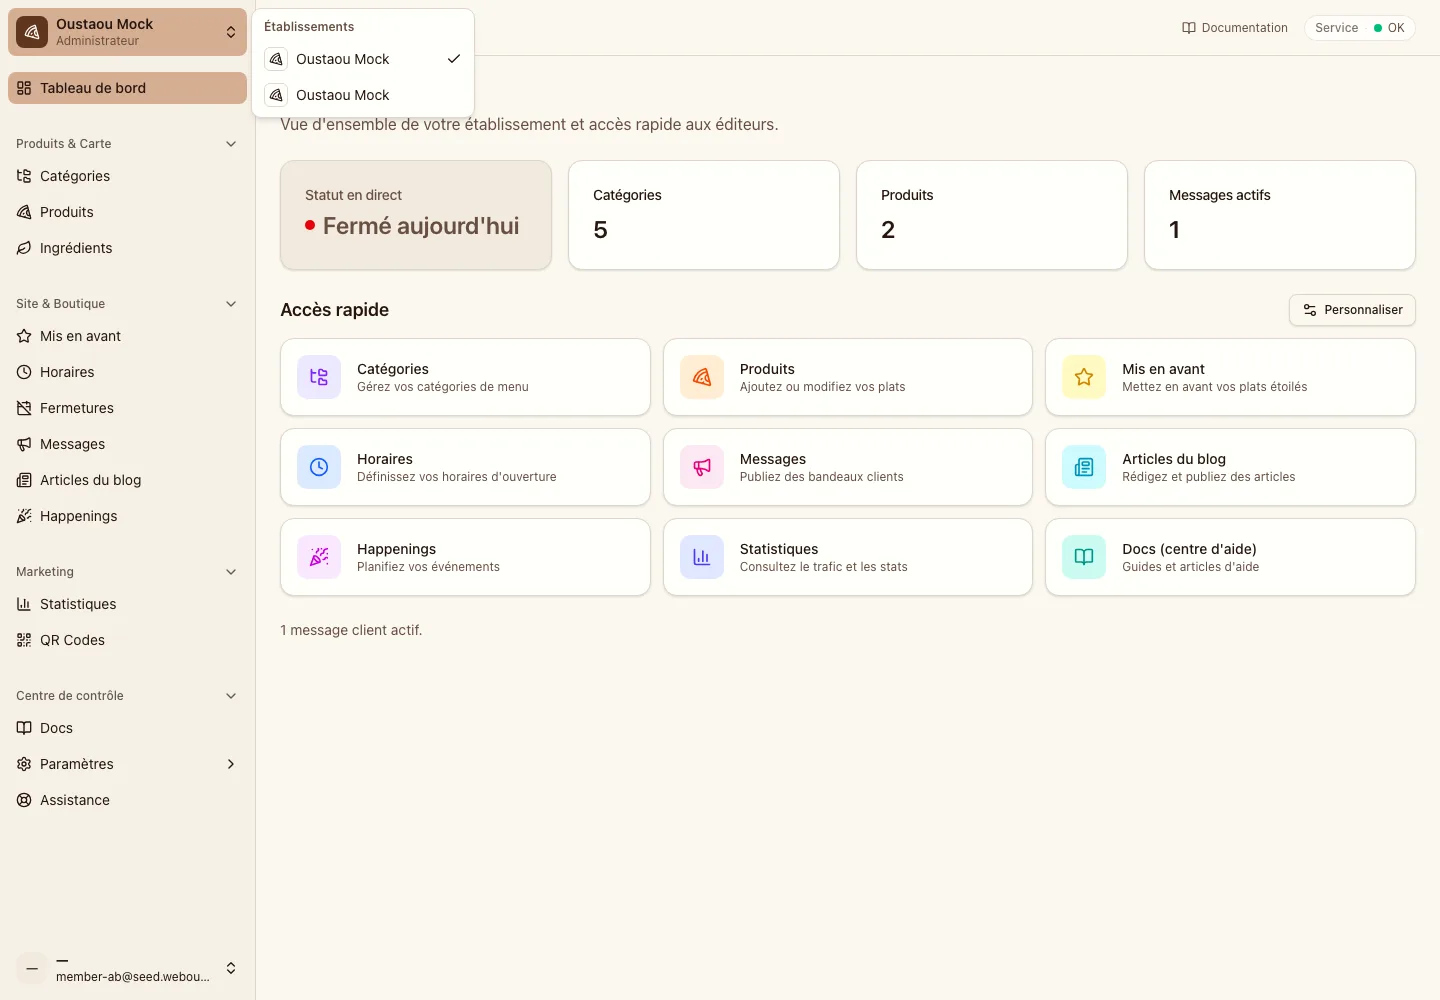1440x1000 pixels.
Task: Click the Produits pizza icon in sidebar
Action: 24,212
